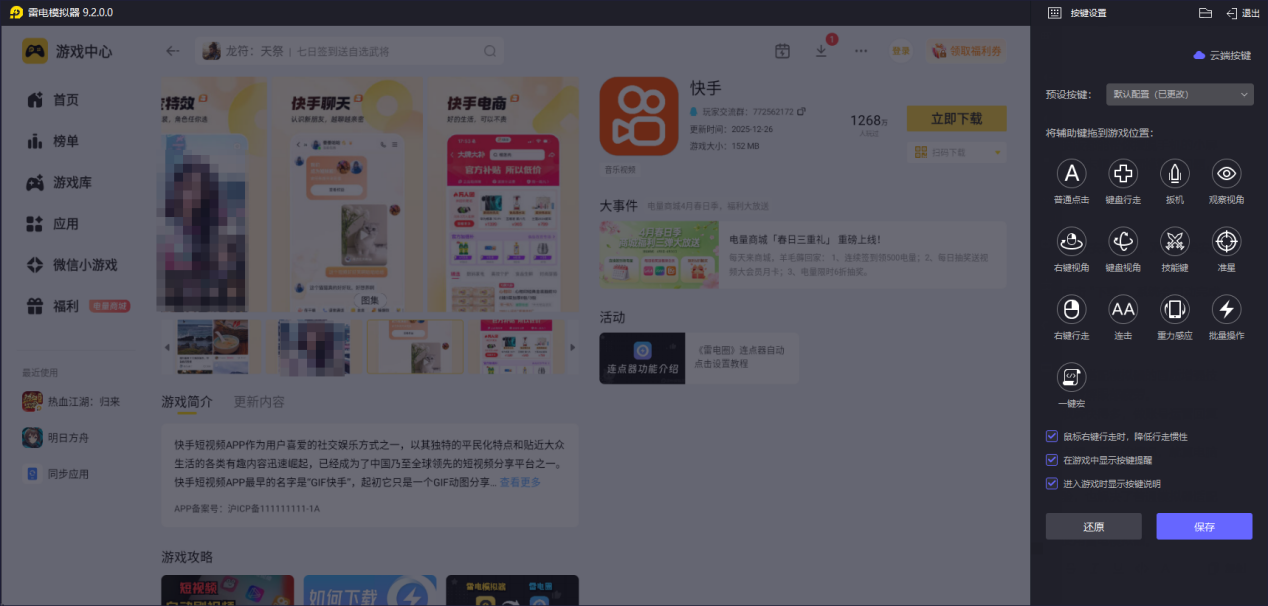Screen dimensions: 1268x606
Task: Click the 音乐视频 tag
Action: (x=620, y=170)
